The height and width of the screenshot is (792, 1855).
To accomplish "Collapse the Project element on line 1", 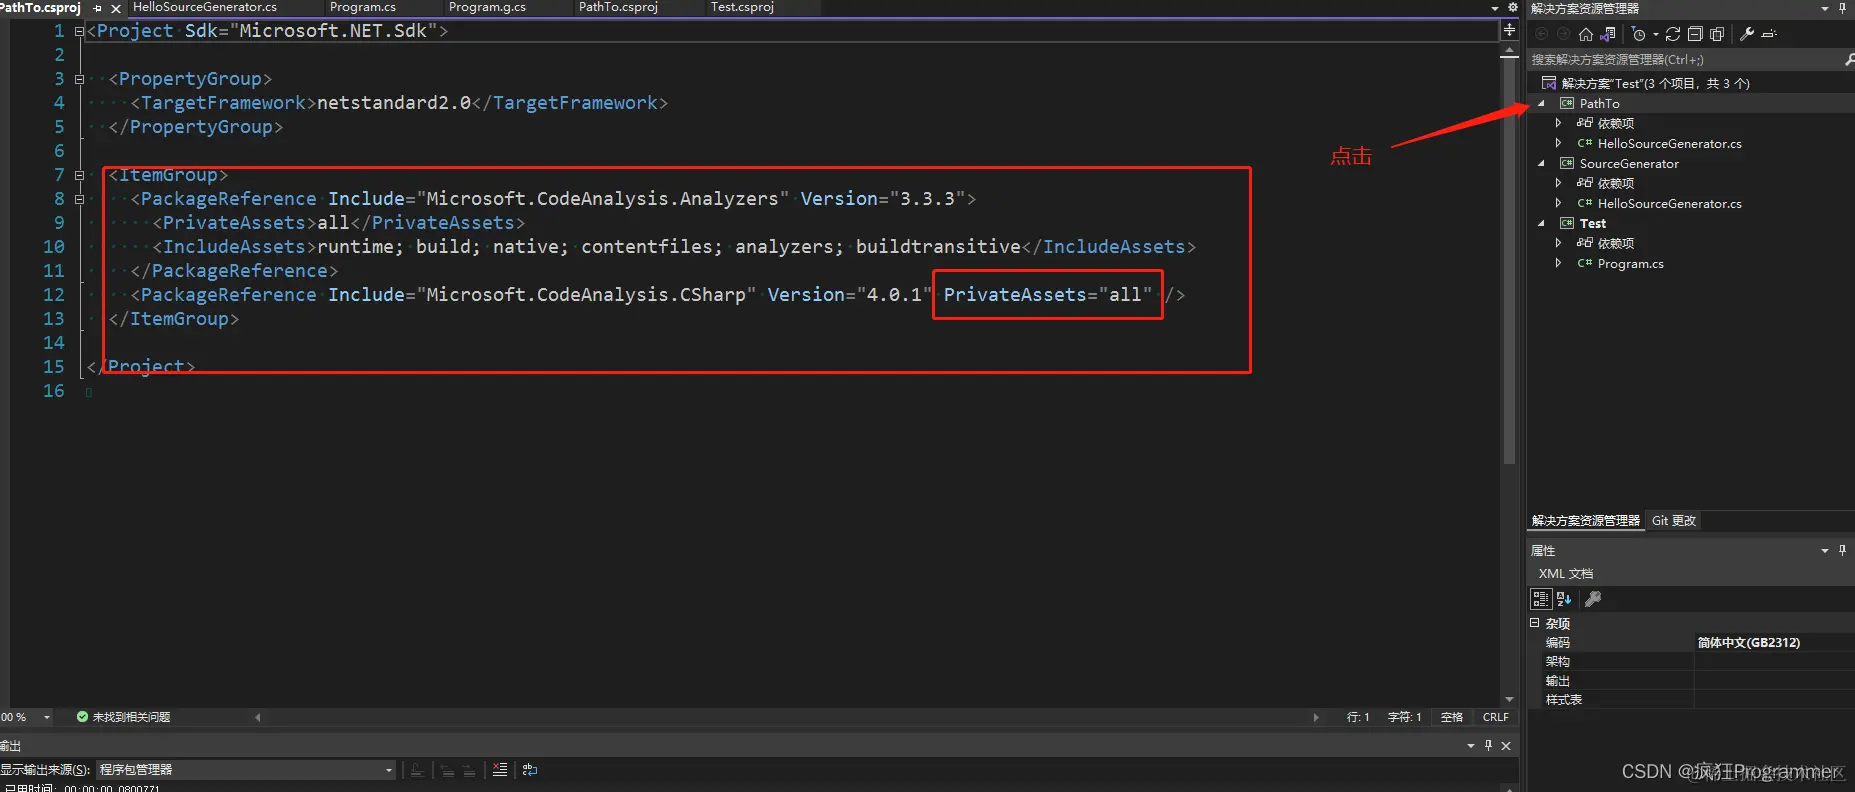I will click(79, 31).
